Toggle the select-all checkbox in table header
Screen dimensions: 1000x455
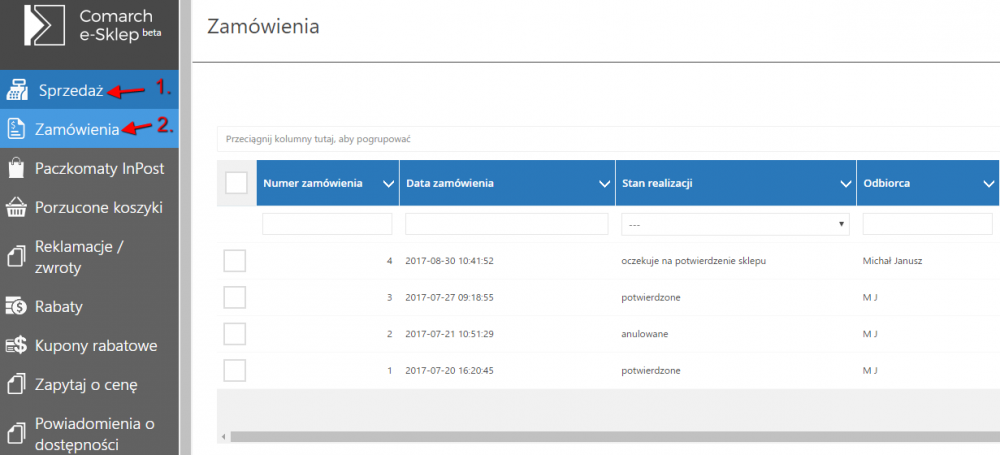[236, 183]
